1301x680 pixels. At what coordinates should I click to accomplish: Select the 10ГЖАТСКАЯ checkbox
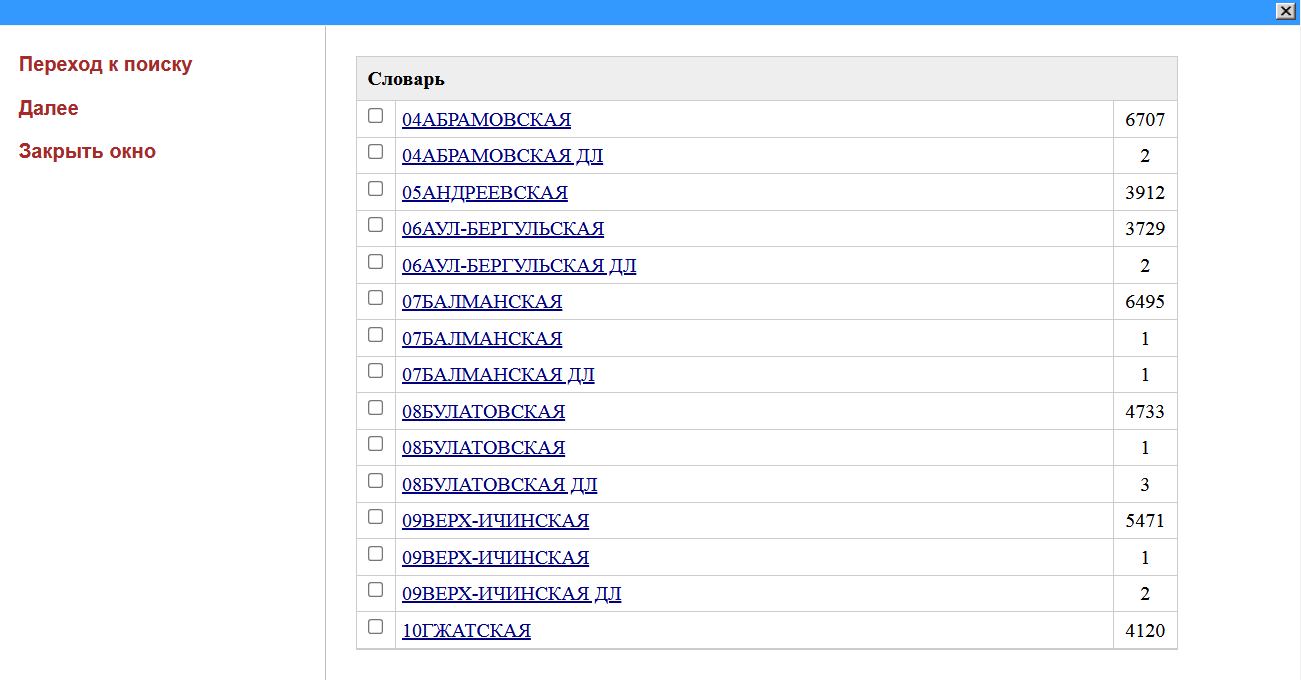click(376, 627)
